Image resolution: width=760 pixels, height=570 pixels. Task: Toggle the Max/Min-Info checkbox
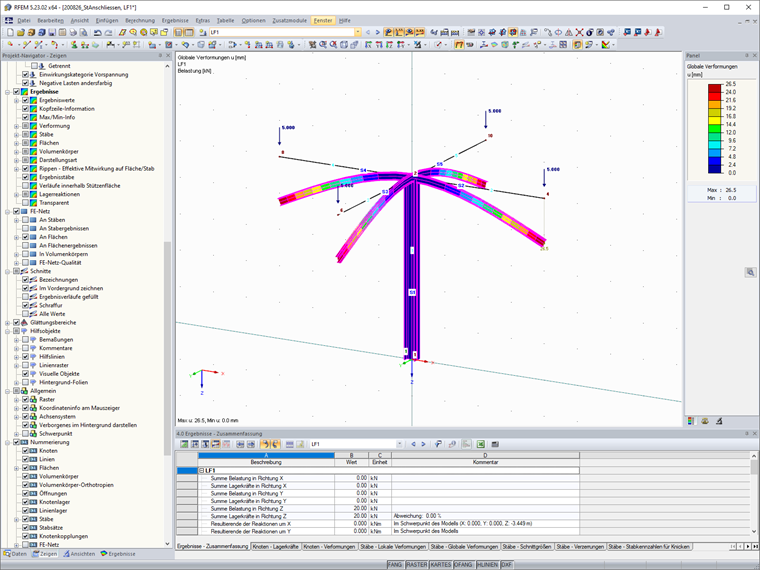point(25,117)
